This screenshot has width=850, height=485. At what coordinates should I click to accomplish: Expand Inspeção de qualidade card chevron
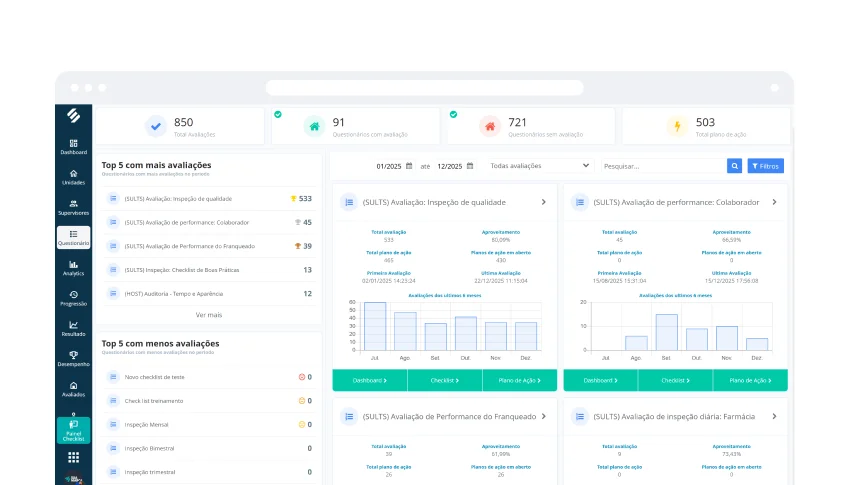coord(543,202)
